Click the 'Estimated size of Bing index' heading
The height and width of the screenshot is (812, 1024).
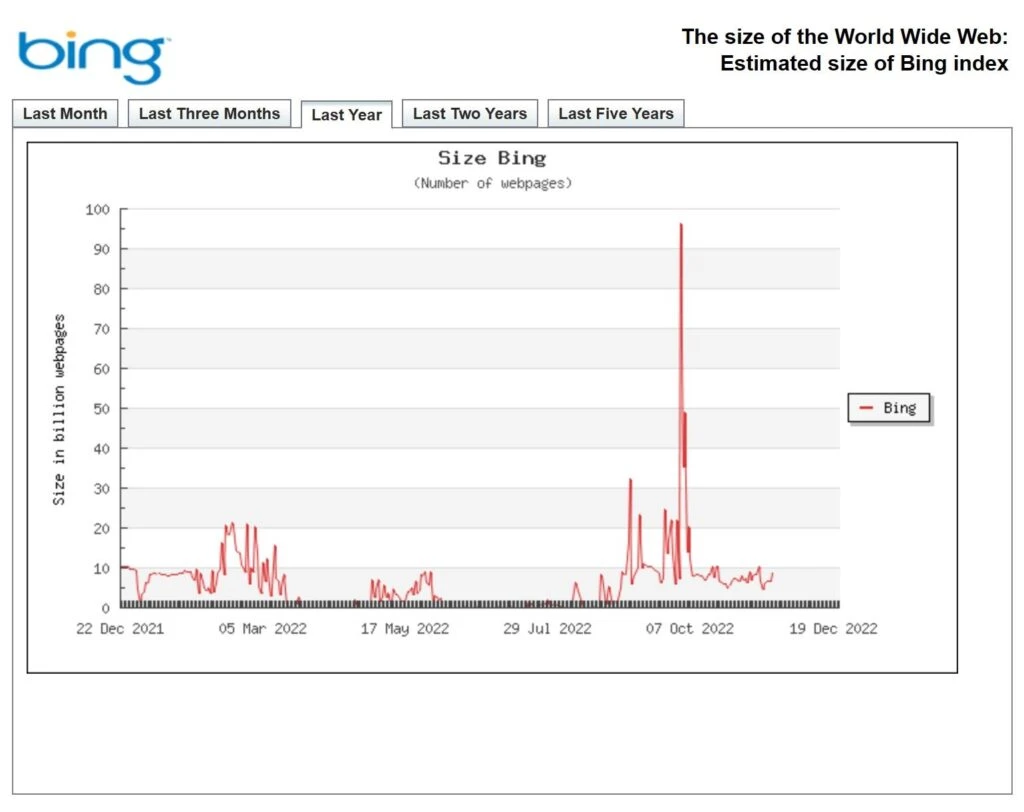click(864, 63)
